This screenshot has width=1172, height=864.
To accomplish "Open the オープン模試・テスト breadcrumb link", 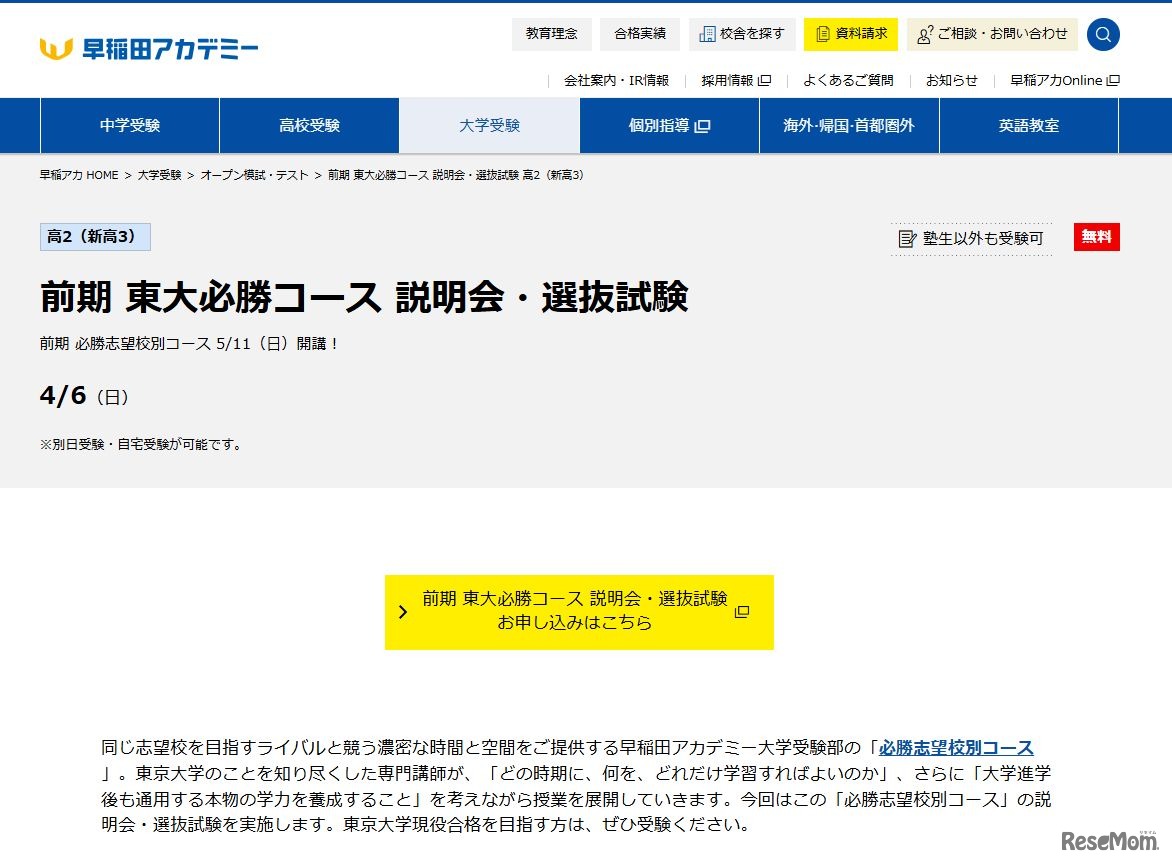I will pos(254,173).
